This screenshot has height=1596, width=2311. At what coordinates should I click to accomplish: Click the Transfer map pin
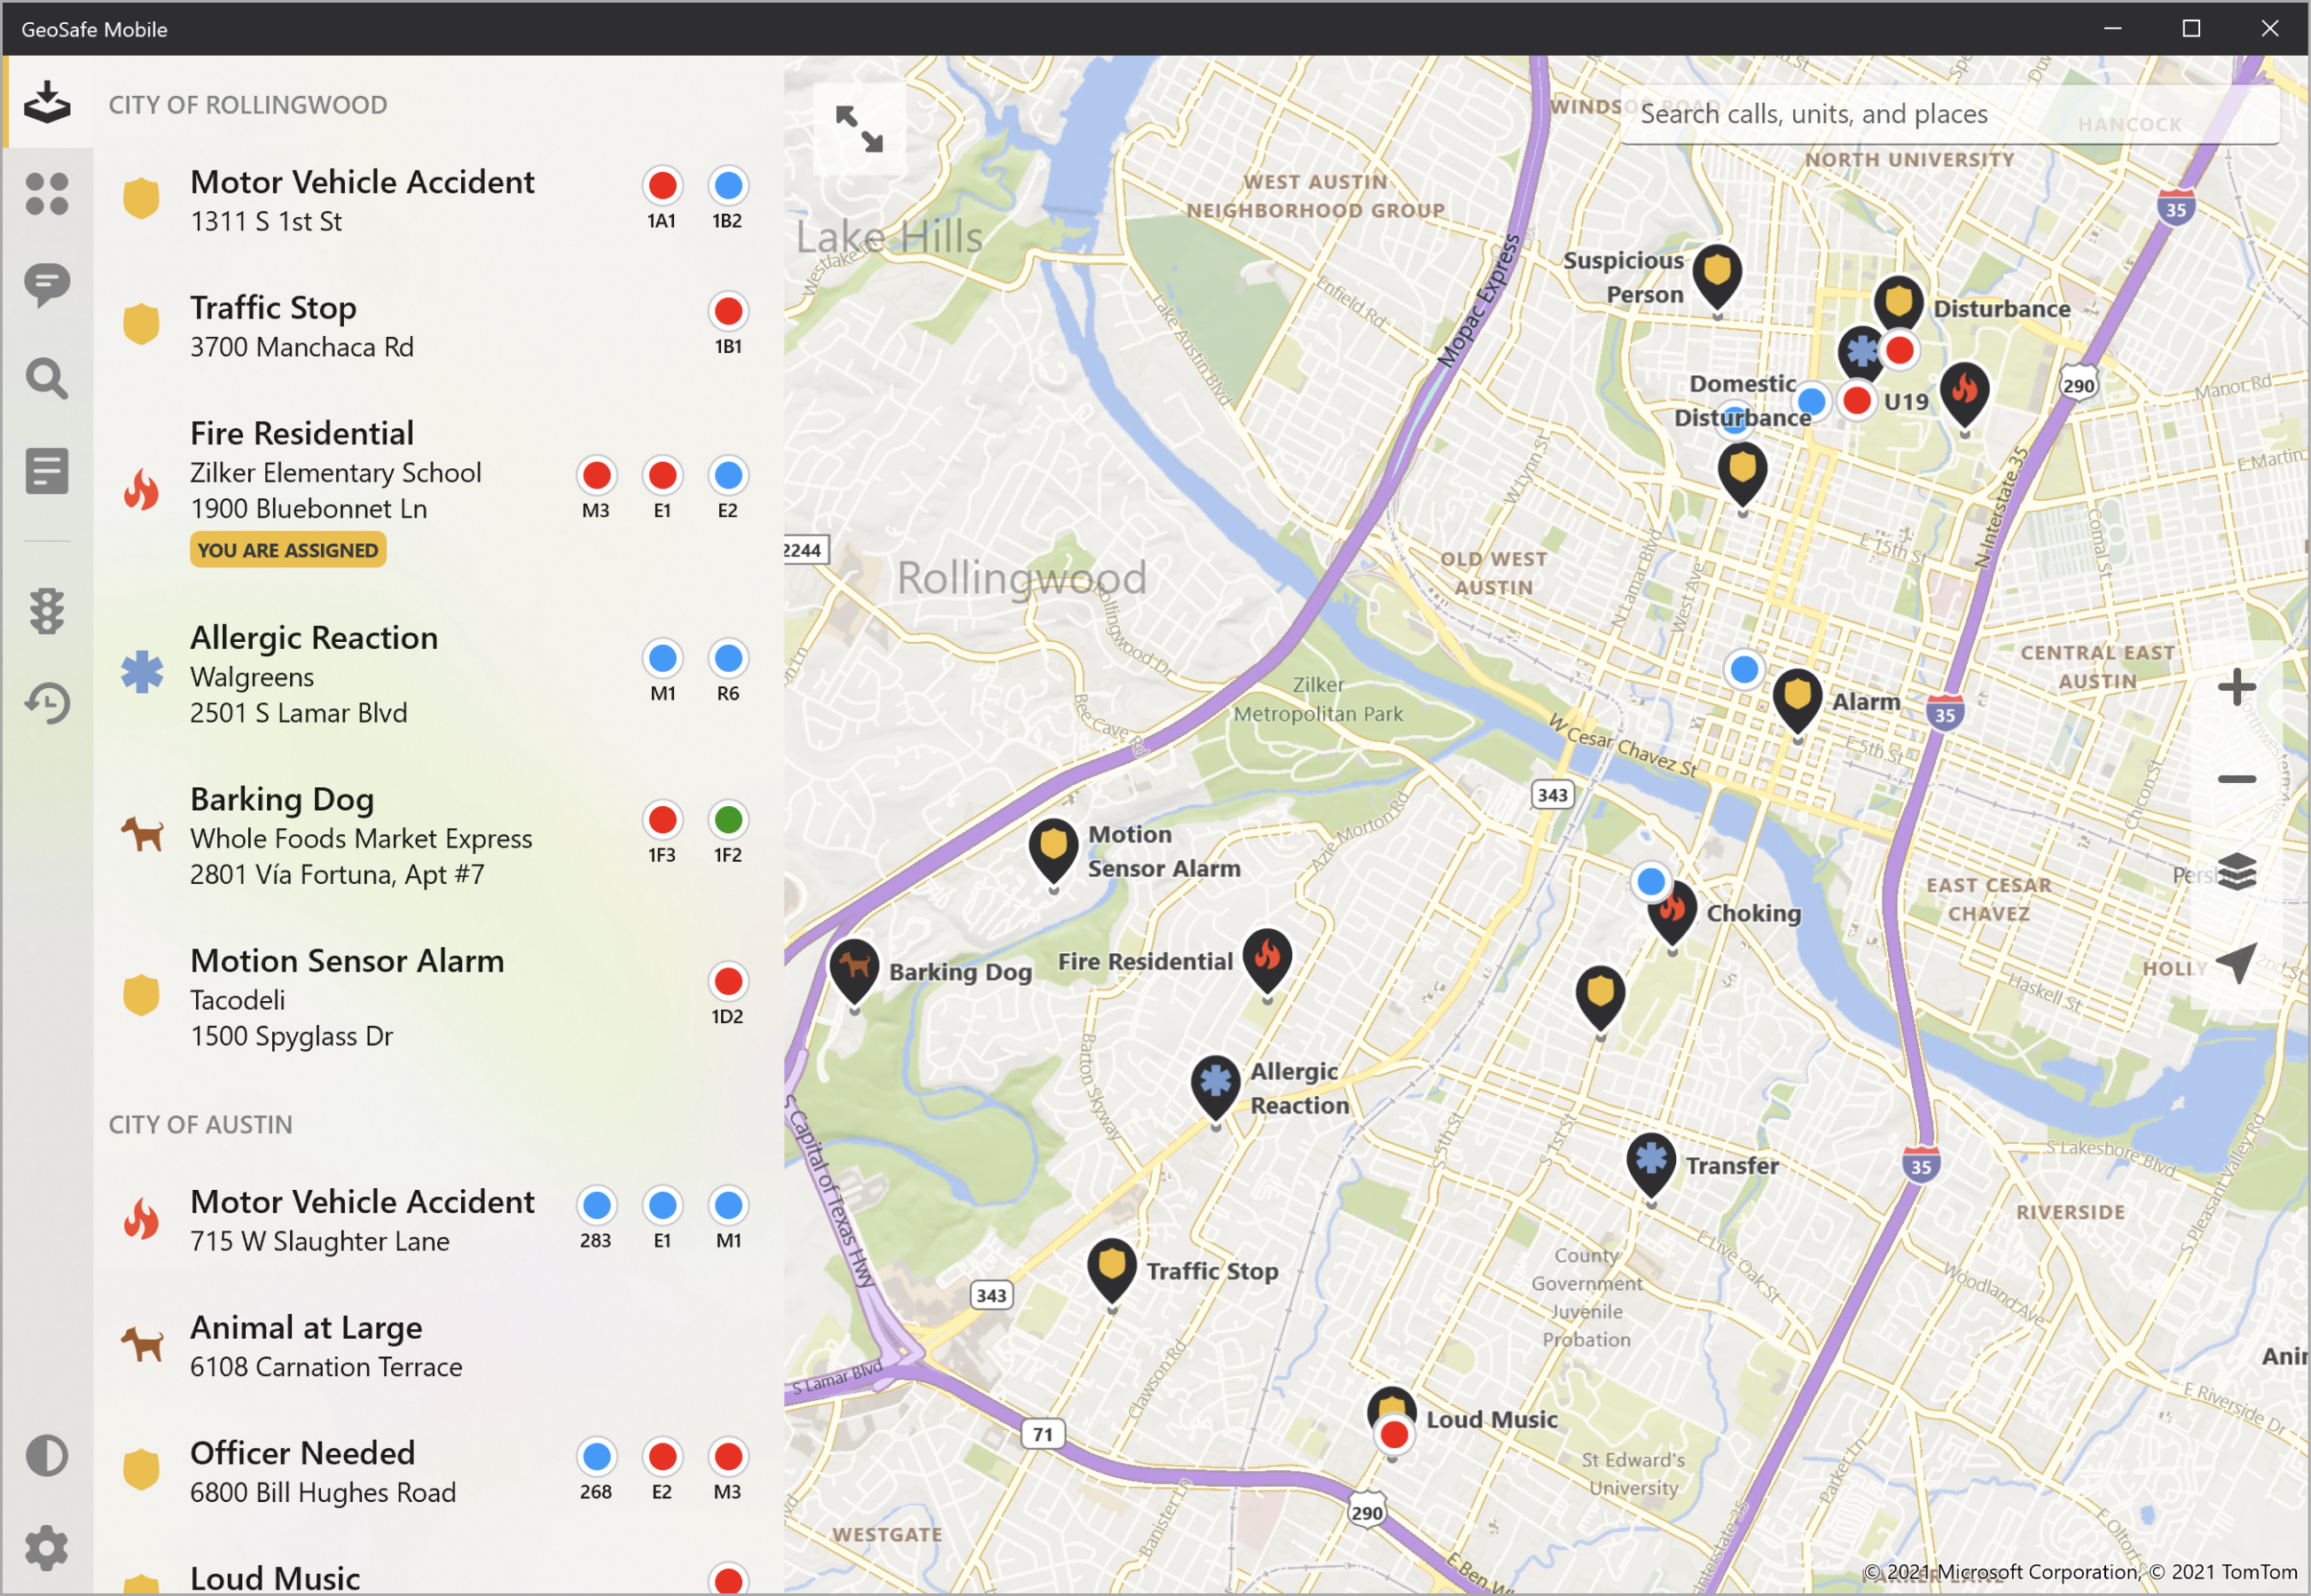[x=1651, y=1165]
